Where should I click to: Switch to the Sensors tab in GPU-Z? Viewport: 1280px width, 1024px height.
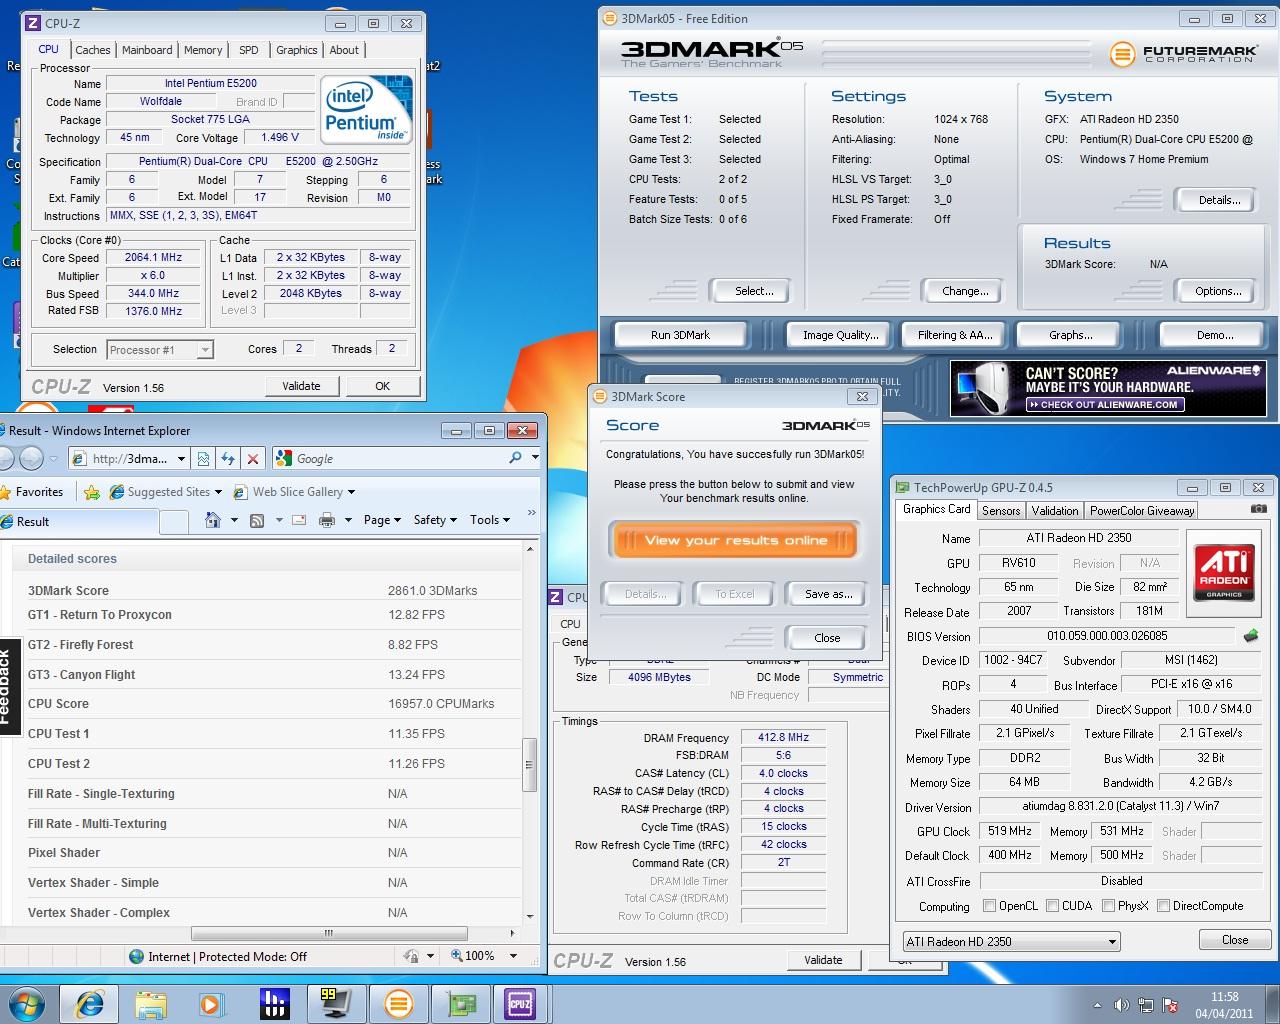pos(1001,510)
